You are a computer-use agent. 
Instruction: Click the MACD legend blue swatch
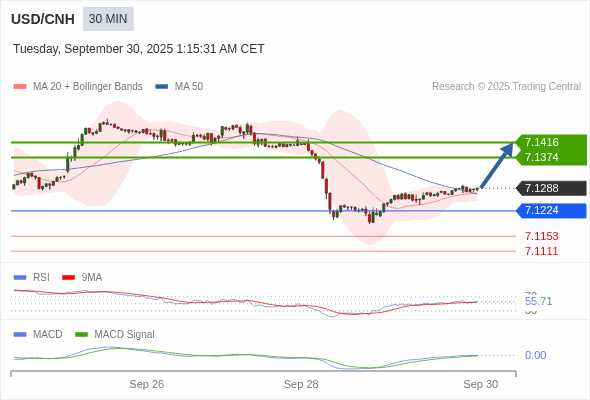[20, 335]
